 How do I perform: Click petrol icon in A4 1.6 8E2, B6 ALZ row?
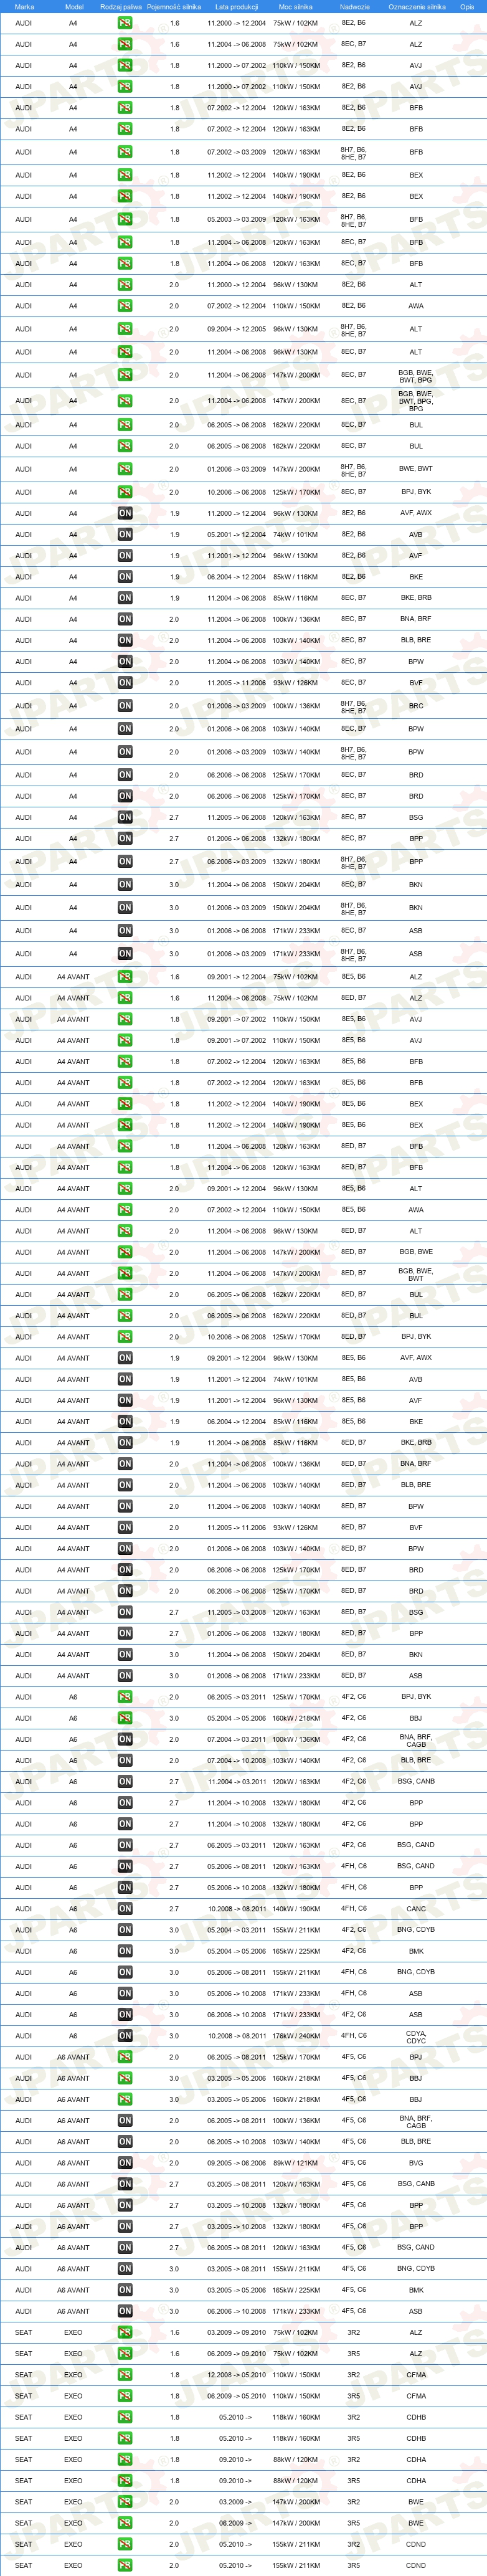click(x=124, y=23)
